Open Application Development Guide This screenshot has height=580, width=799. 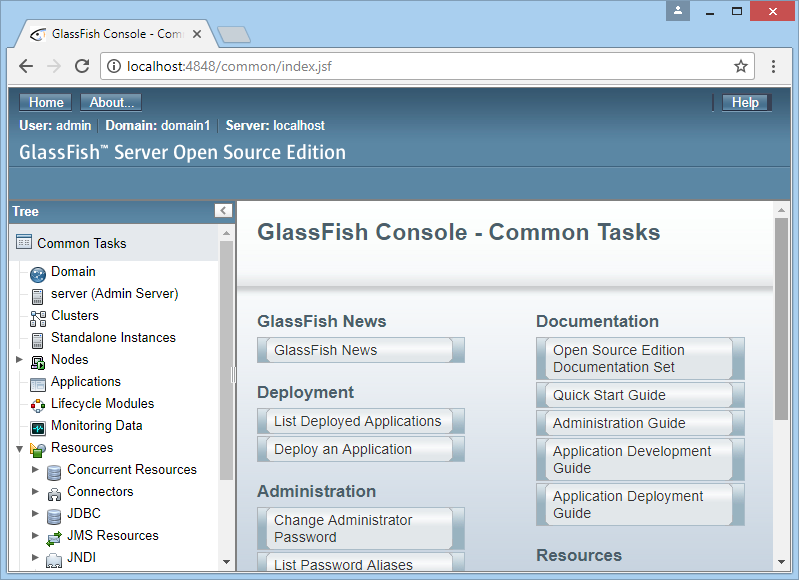coord(640,460)
